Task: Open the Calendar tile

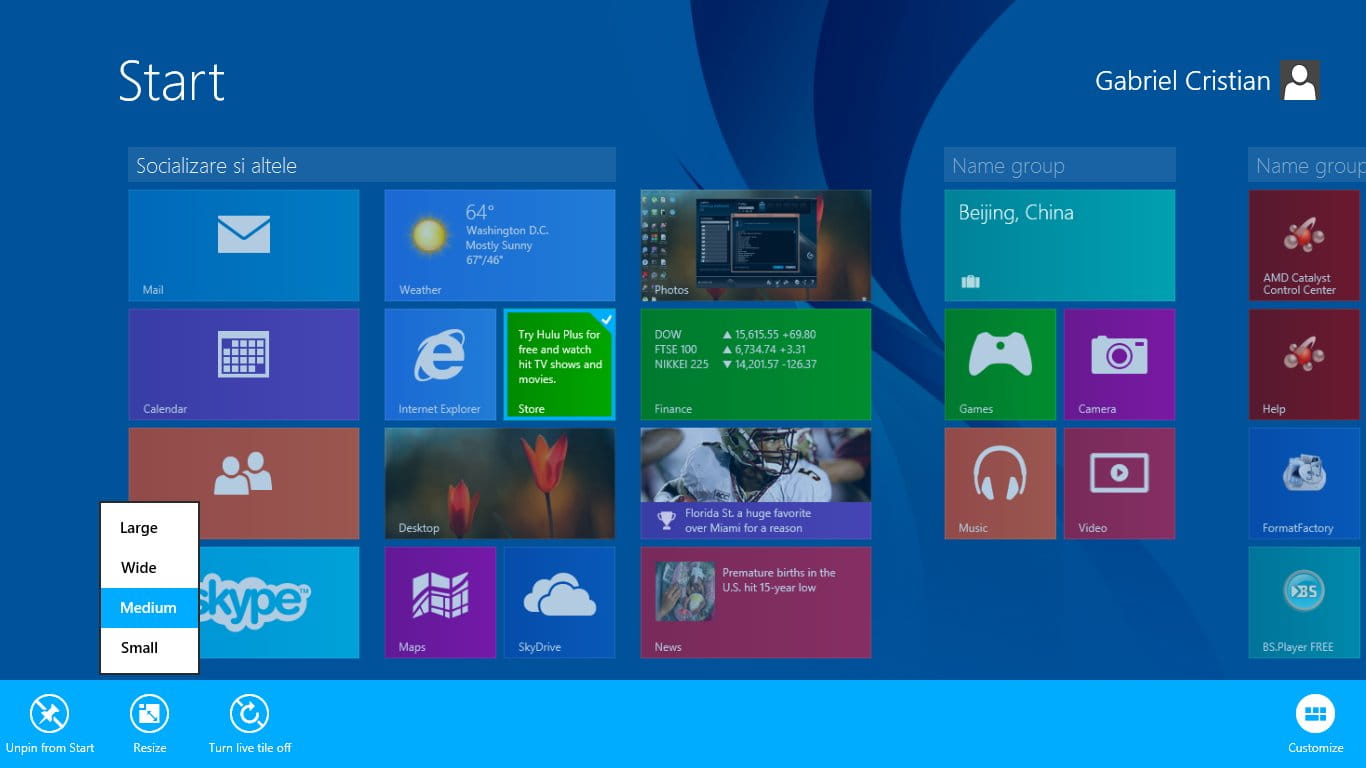Action: tap(244, 364)
